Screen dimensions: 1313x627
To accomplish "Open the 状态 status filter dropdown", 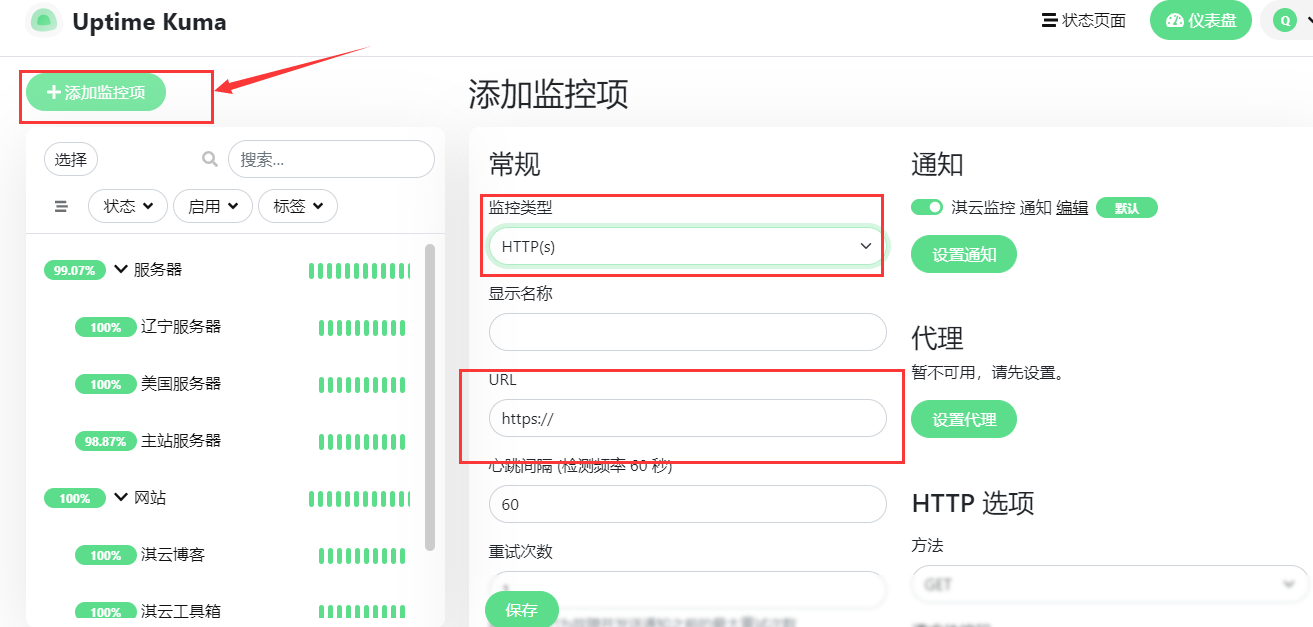I will (128, 206).
